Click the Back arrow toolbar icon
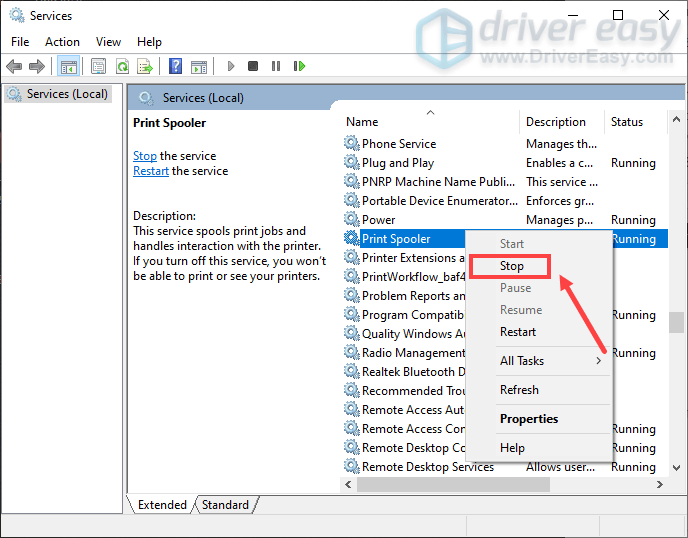 tap(14, 66)
